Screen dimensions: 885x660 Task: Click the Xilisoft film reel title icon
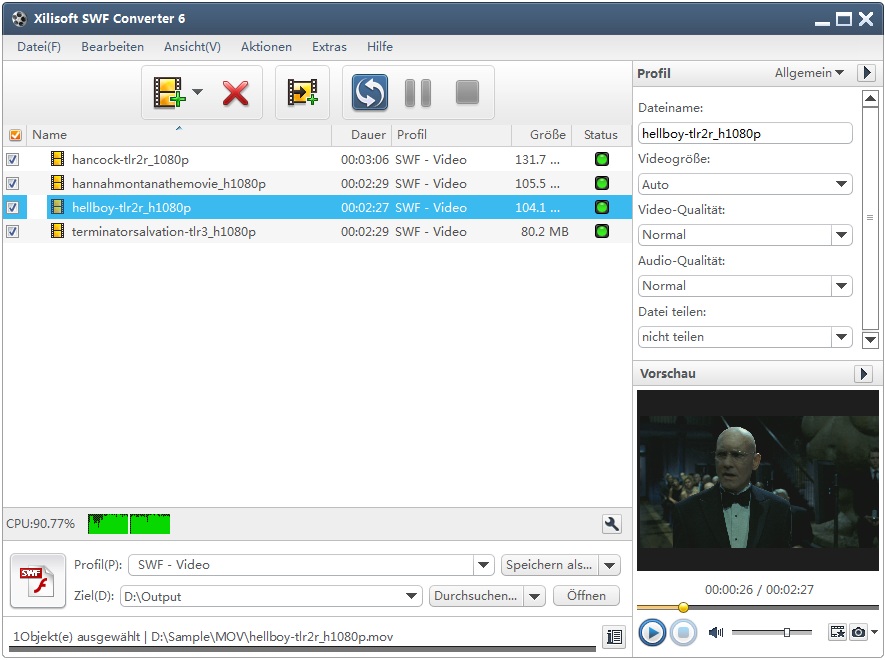pyautogui.click(x=19, y=19)
